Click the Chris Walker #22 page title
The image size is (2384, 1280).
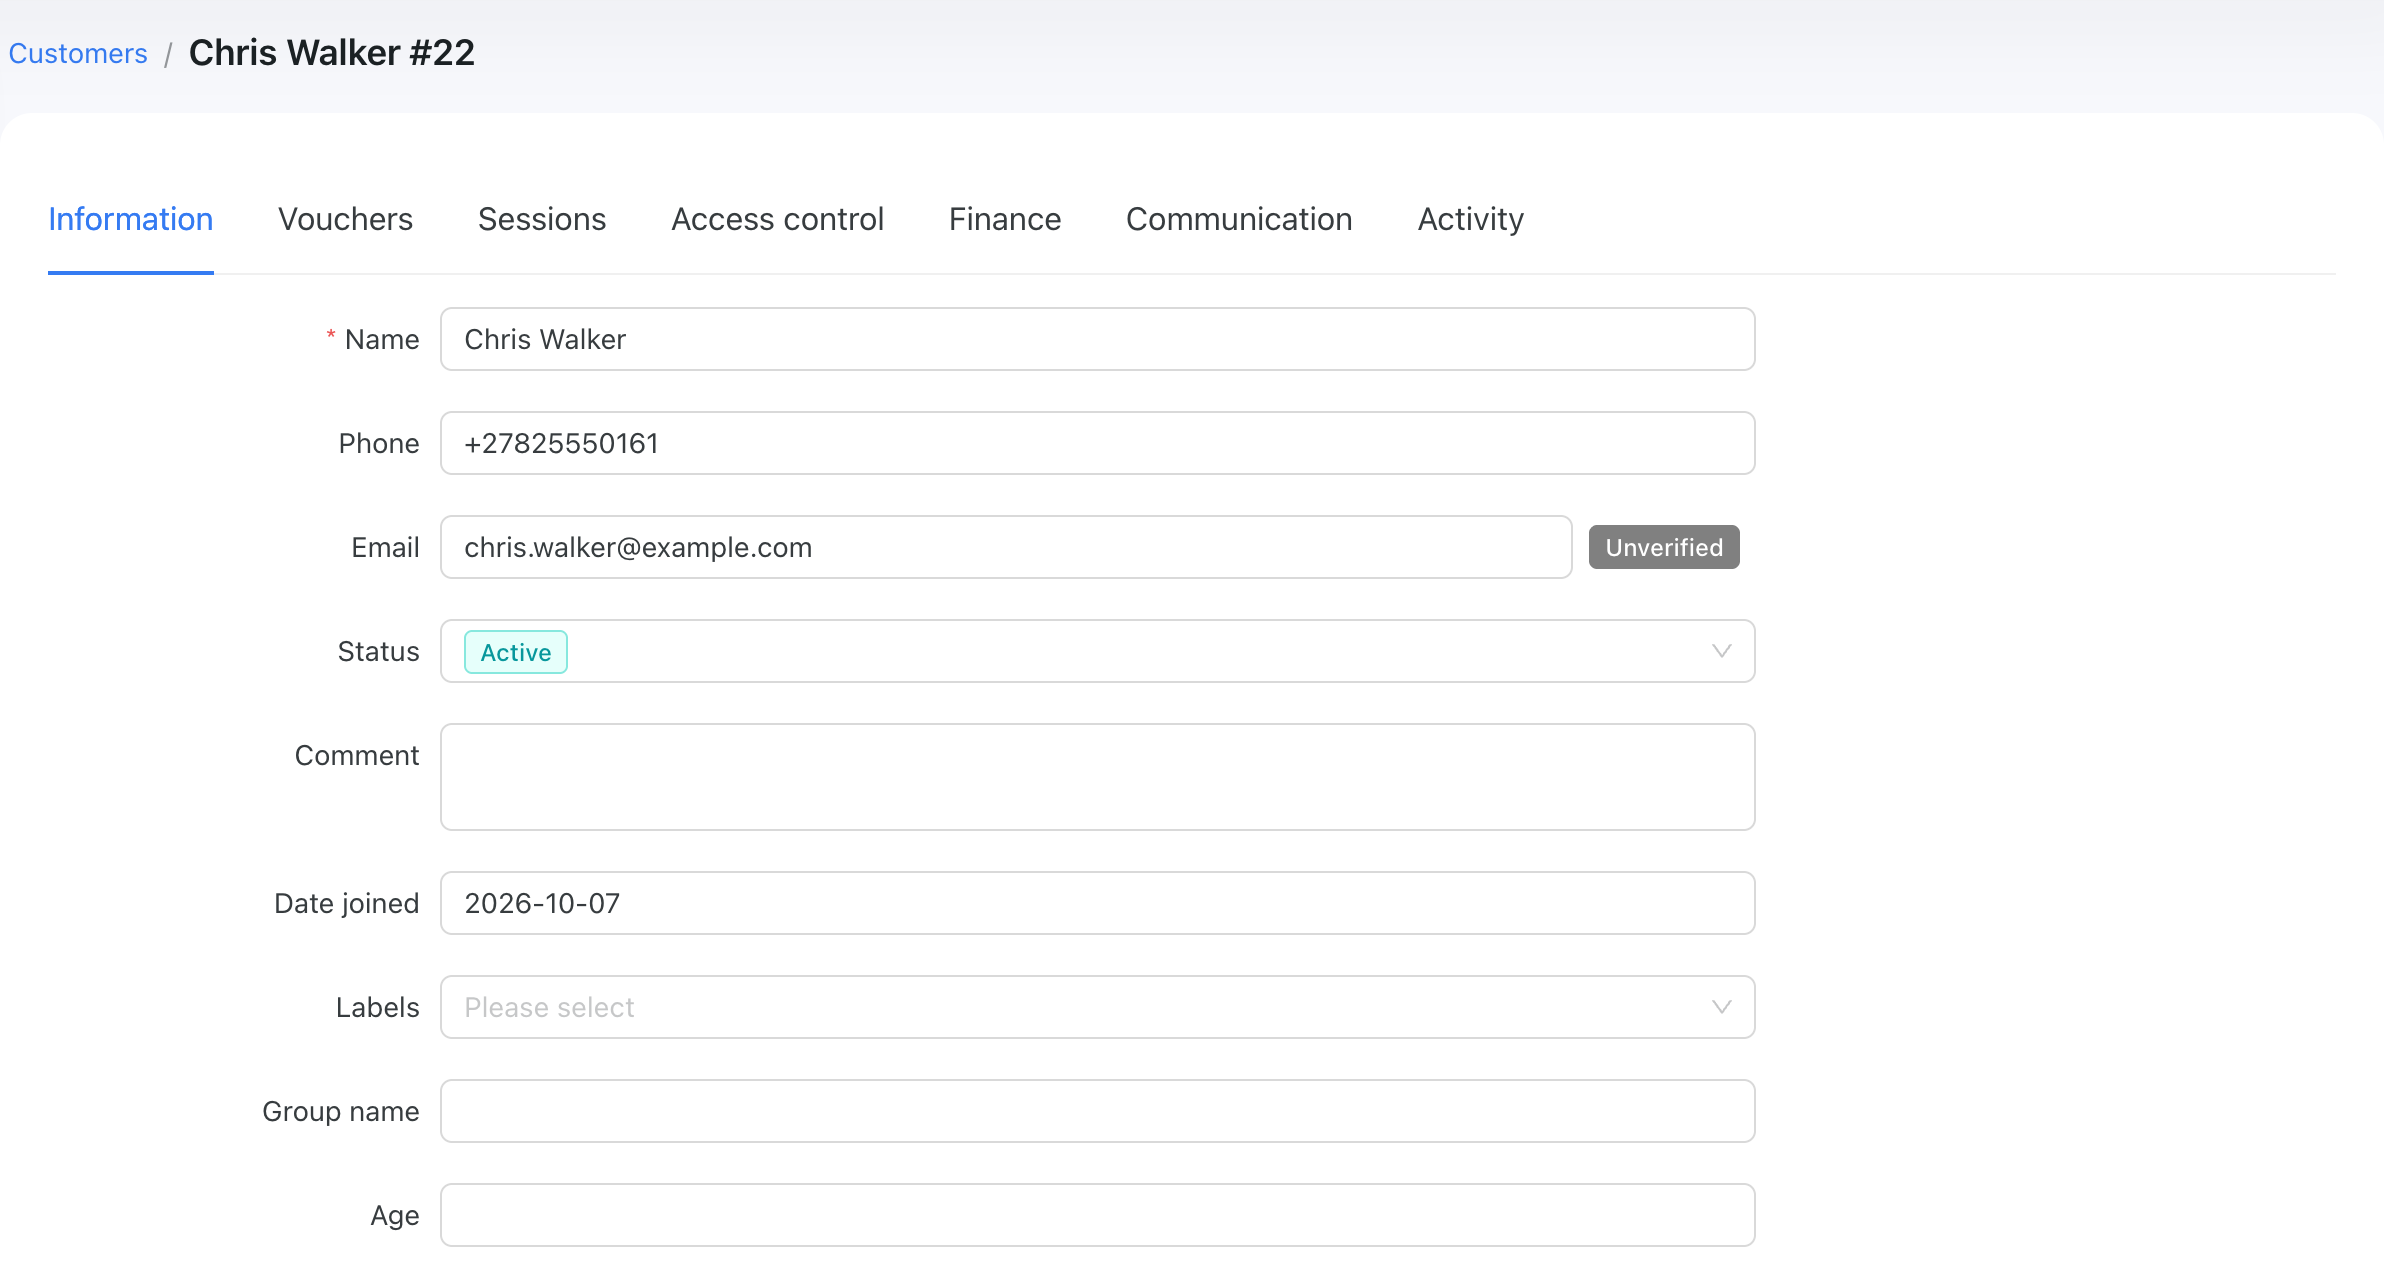[332, 53]
